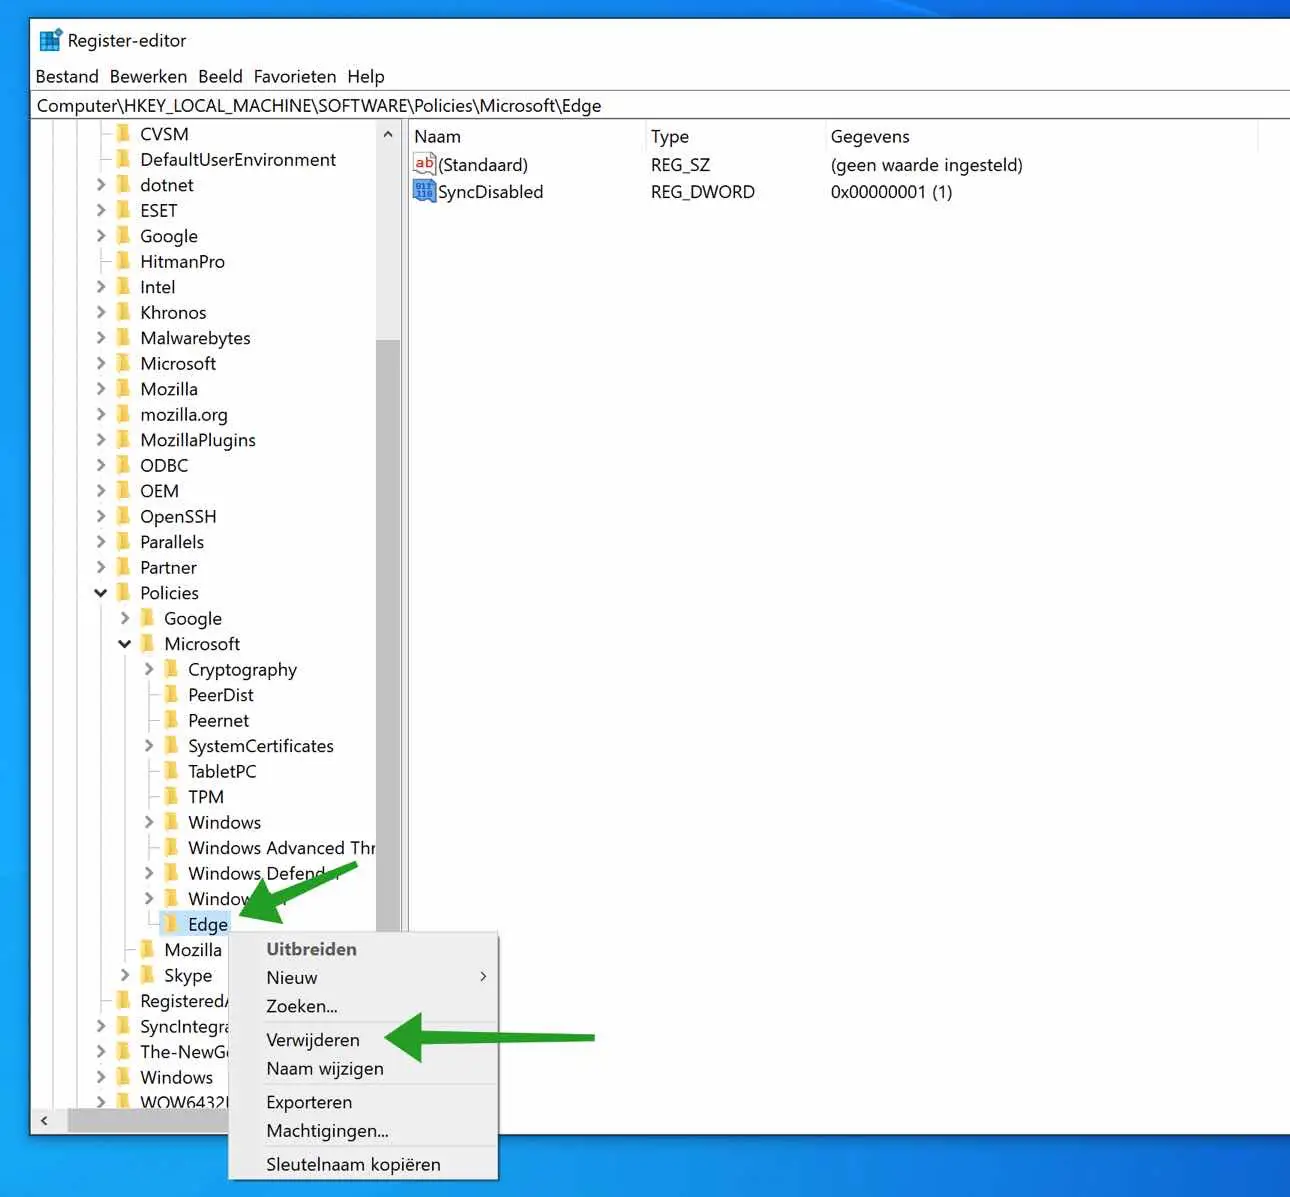Select the Windows Advanced Thr key

[281, 848]
